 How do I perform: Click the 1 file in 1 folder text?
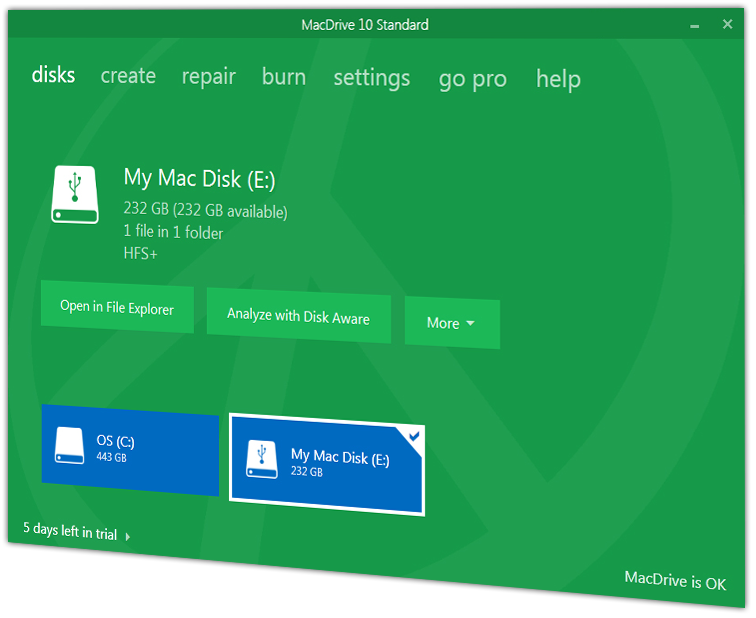pyautogui.click(x=173, y=232)
